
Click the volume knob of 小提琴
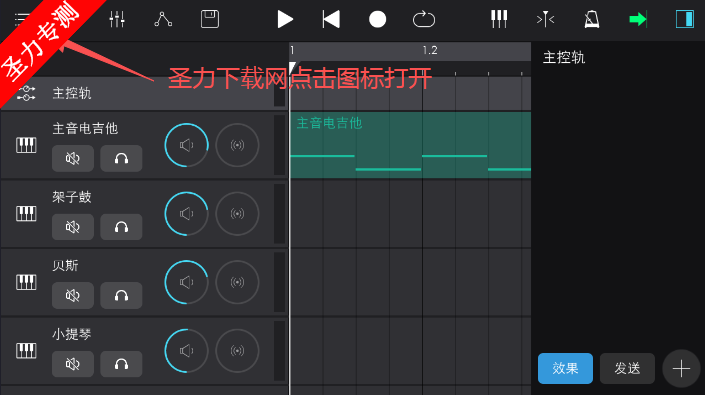click(186, 351)
